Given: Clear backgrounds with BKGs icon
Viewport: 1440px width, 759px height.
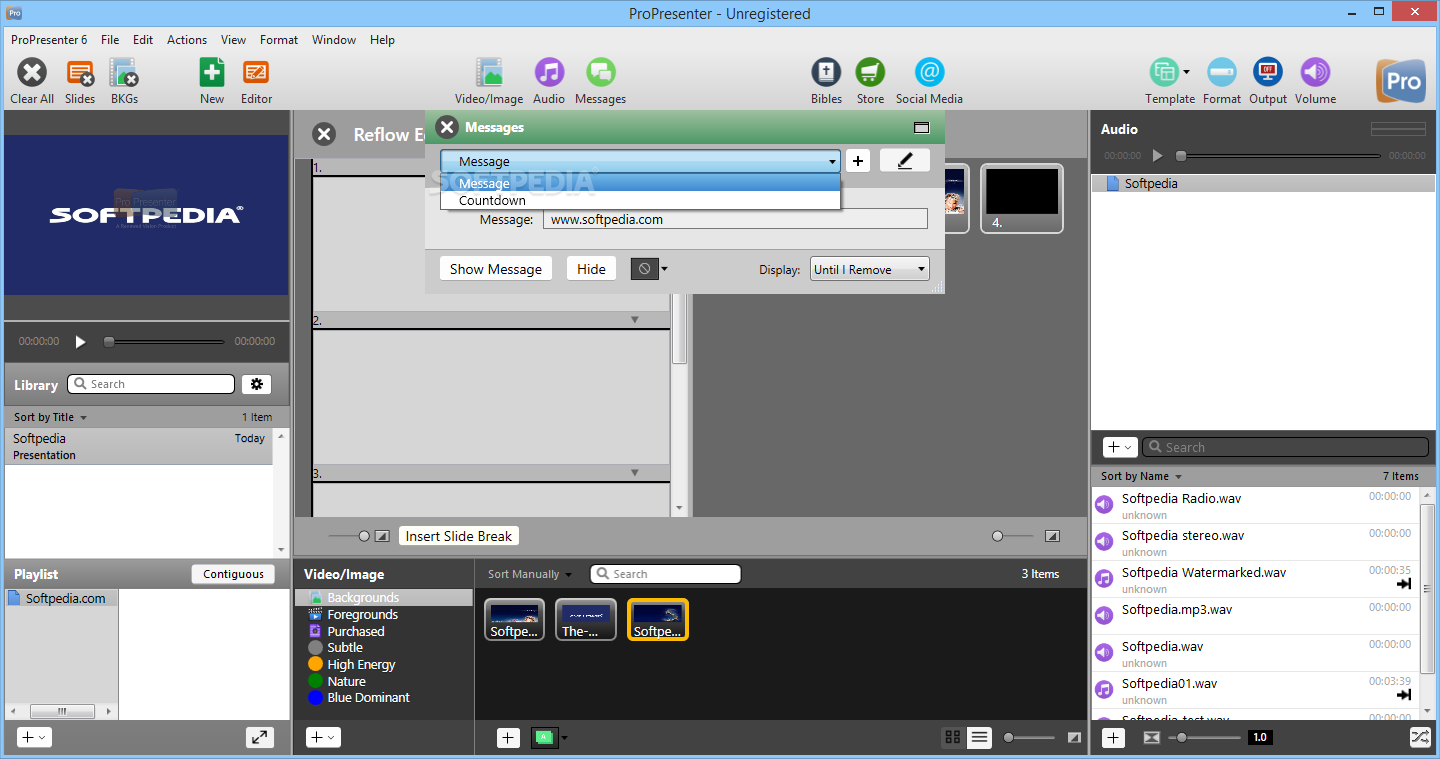Looking at the screenshot, I should 124,80.
